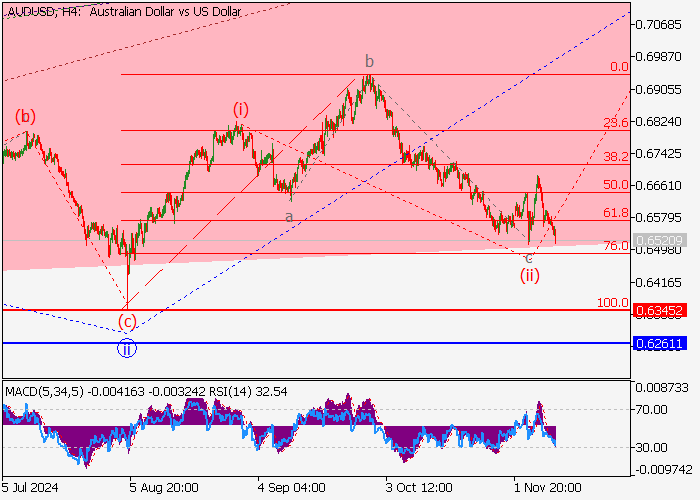Click the price axis value 0.67425
The width and height of the screenshot is (700, 500).
[658, 154]
